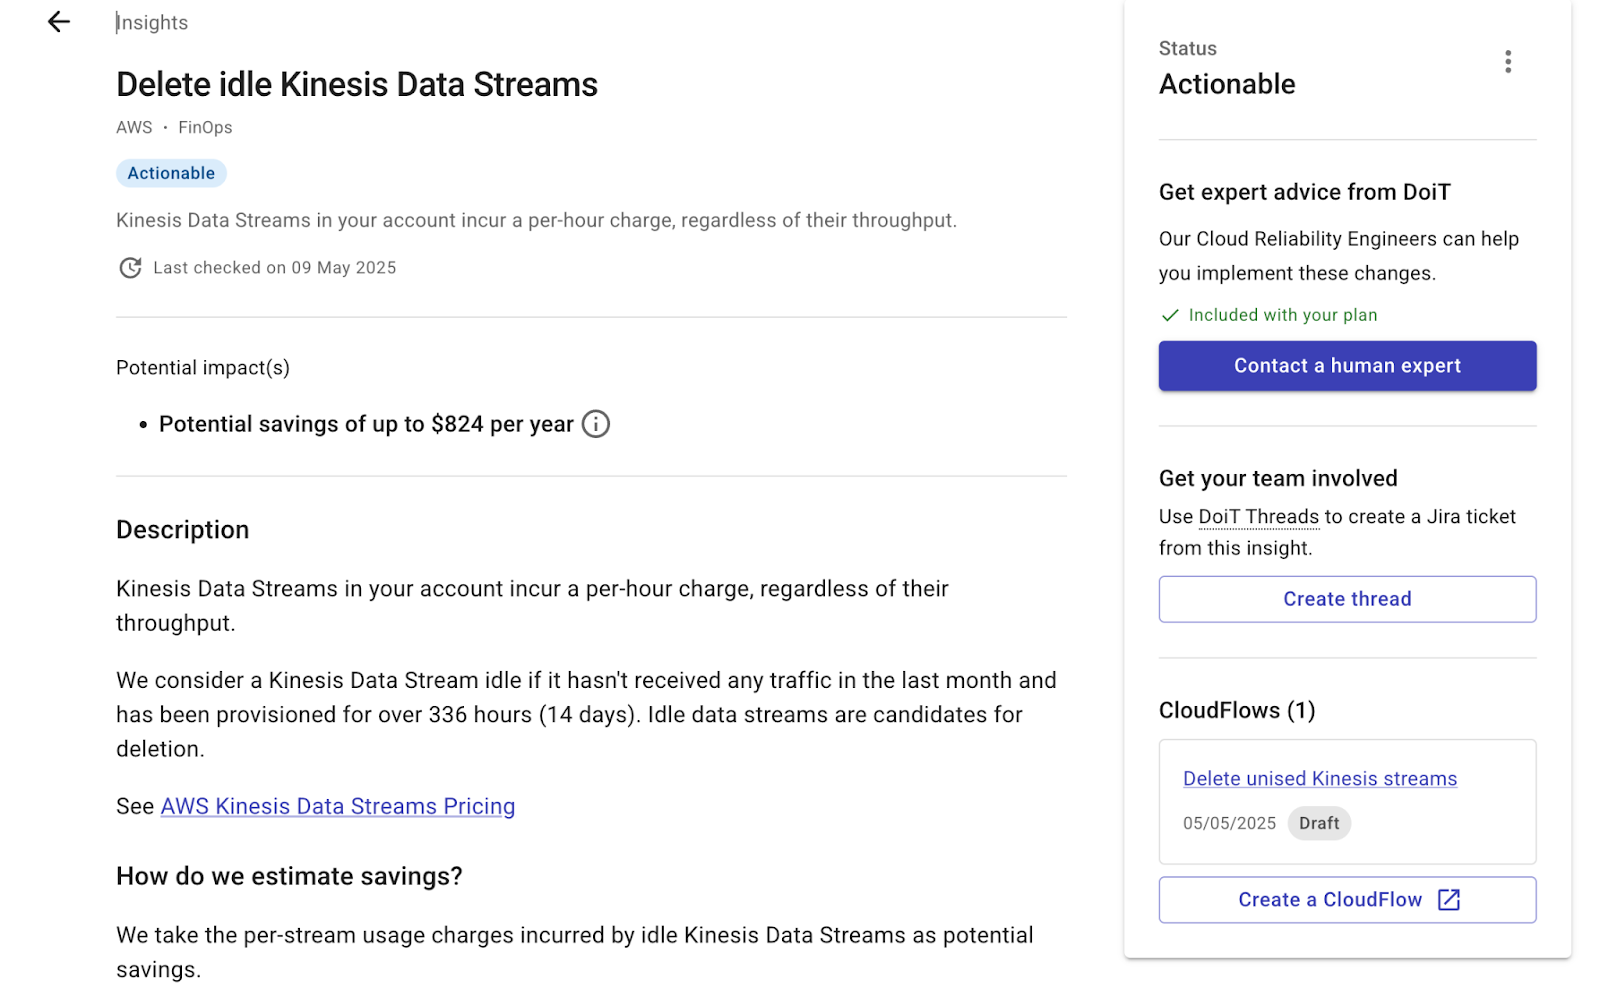This screenshot has height=991, width=1600.
Task: Click the Draft badge on the CloudFlow card
Action: [x=1319, y=823]
